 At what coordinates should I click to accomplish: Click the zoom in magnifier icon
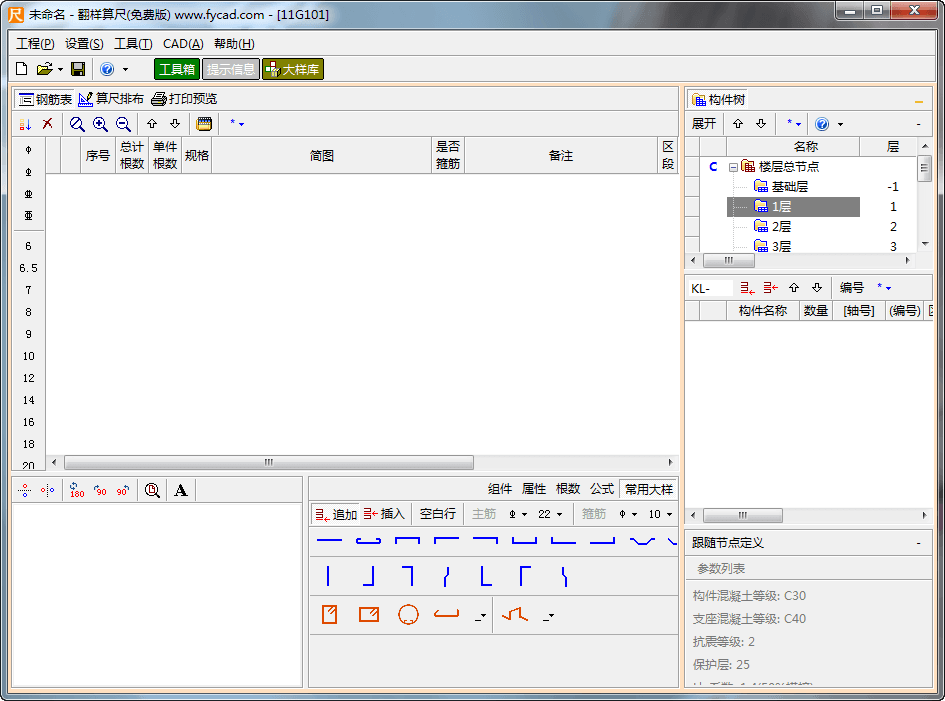100,124
